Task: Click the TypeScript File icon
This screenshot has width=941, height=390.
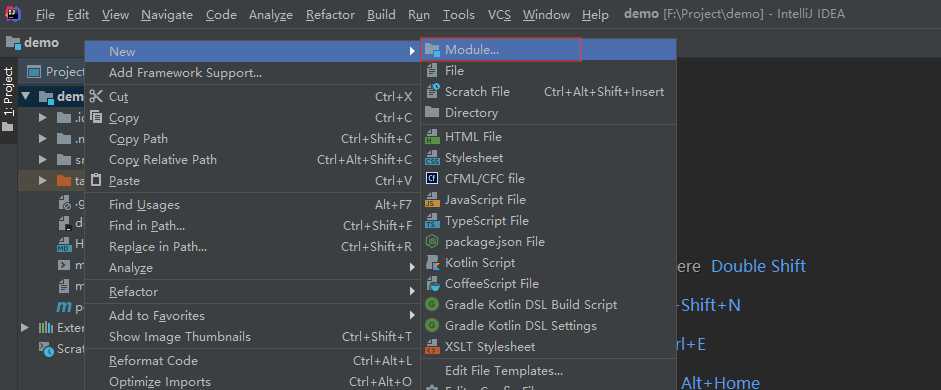Action: click(432, 221)
